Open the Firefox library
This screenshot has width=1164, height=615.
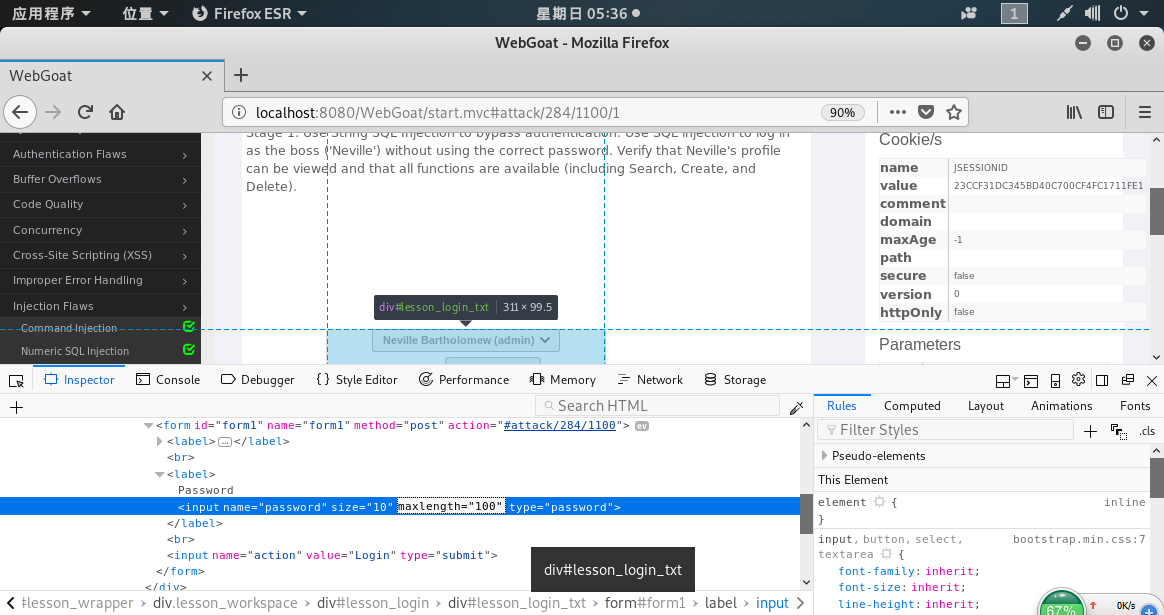click(1074, 112)
